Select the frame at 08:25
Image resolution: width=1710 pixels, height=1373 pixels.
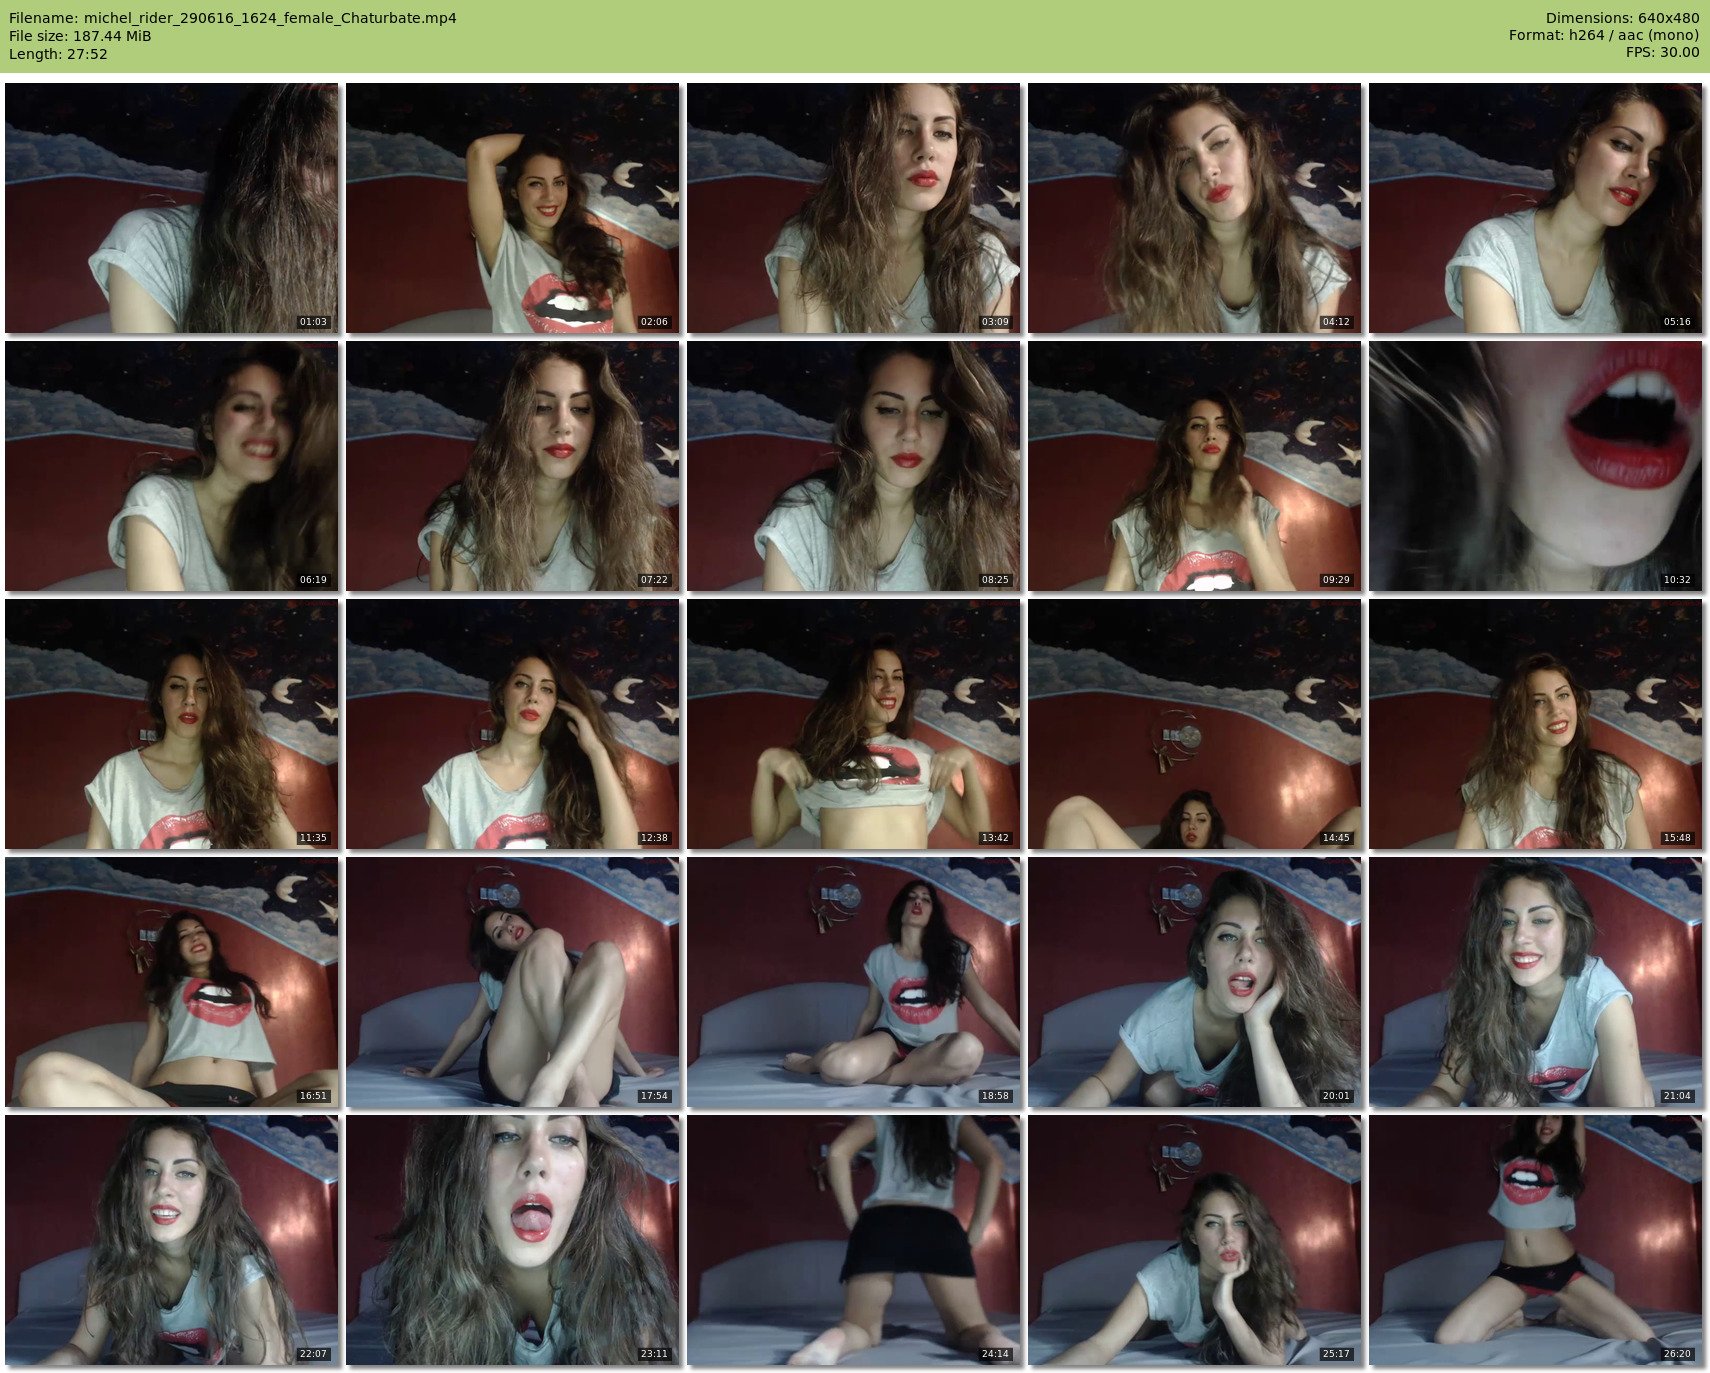pyautogui.click(x=854, y=466)
